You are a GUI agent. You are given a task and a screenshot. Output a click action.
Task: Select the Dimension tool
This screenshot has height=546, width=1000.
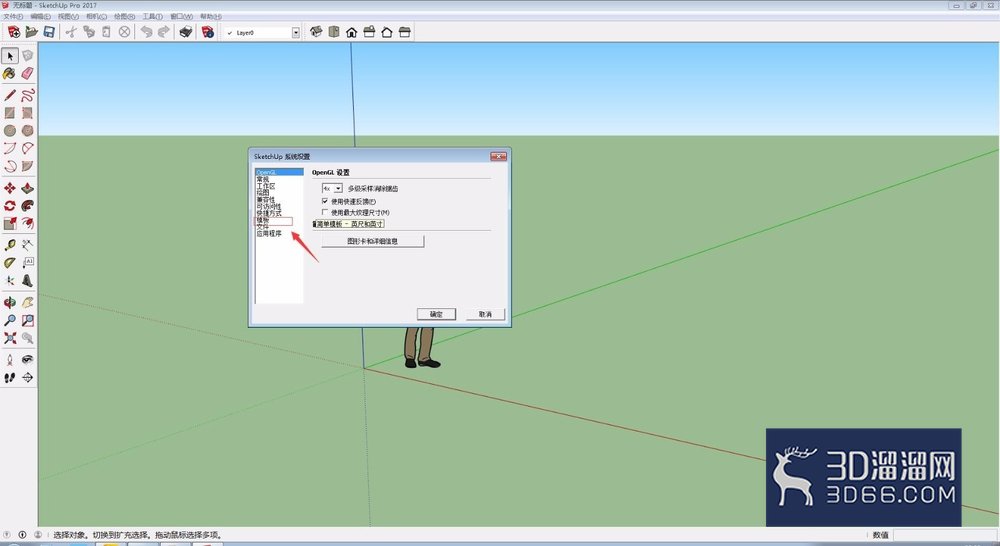[27, 245]
